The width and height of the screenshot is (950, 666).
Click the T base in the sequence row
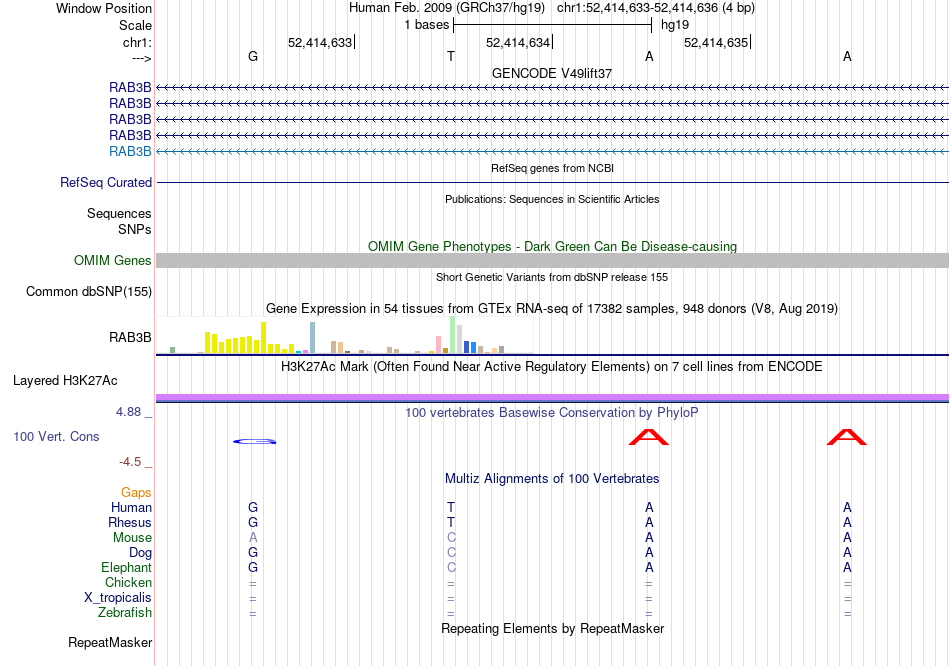click(x=451, y=56)
